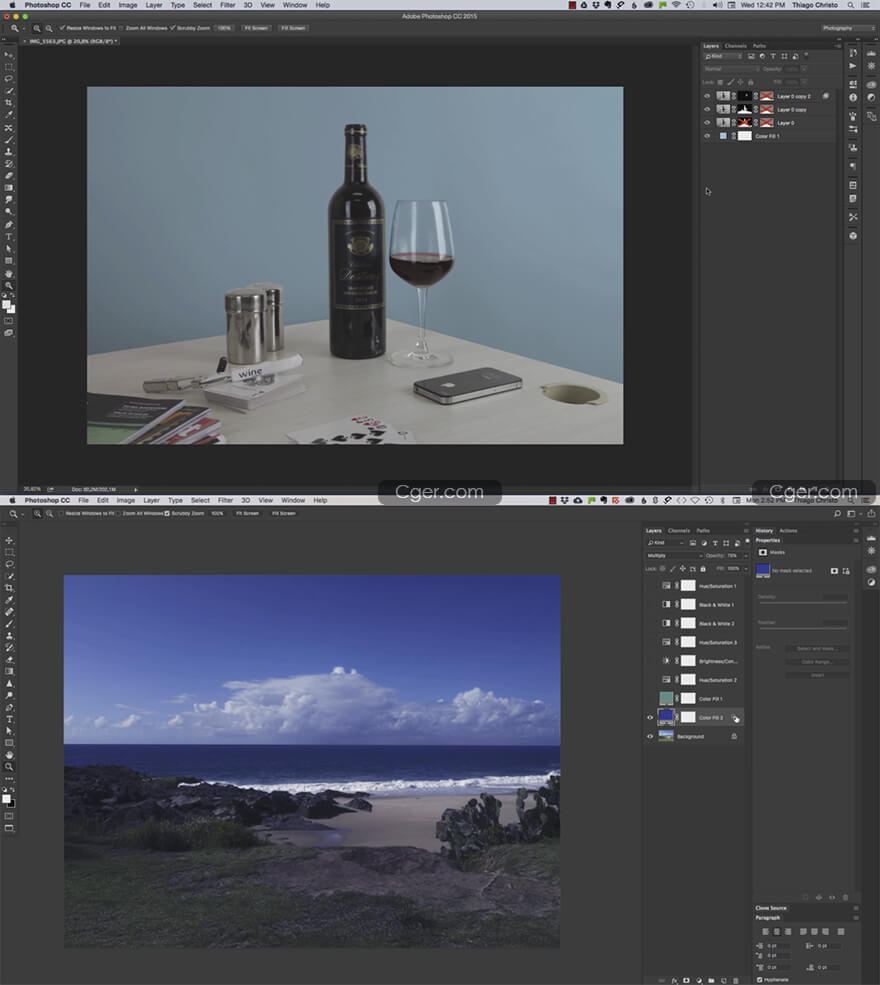Click lock-all padlock in top Layers panel
880x985 pixels.
pyautogui.click(x=751, y=82)
